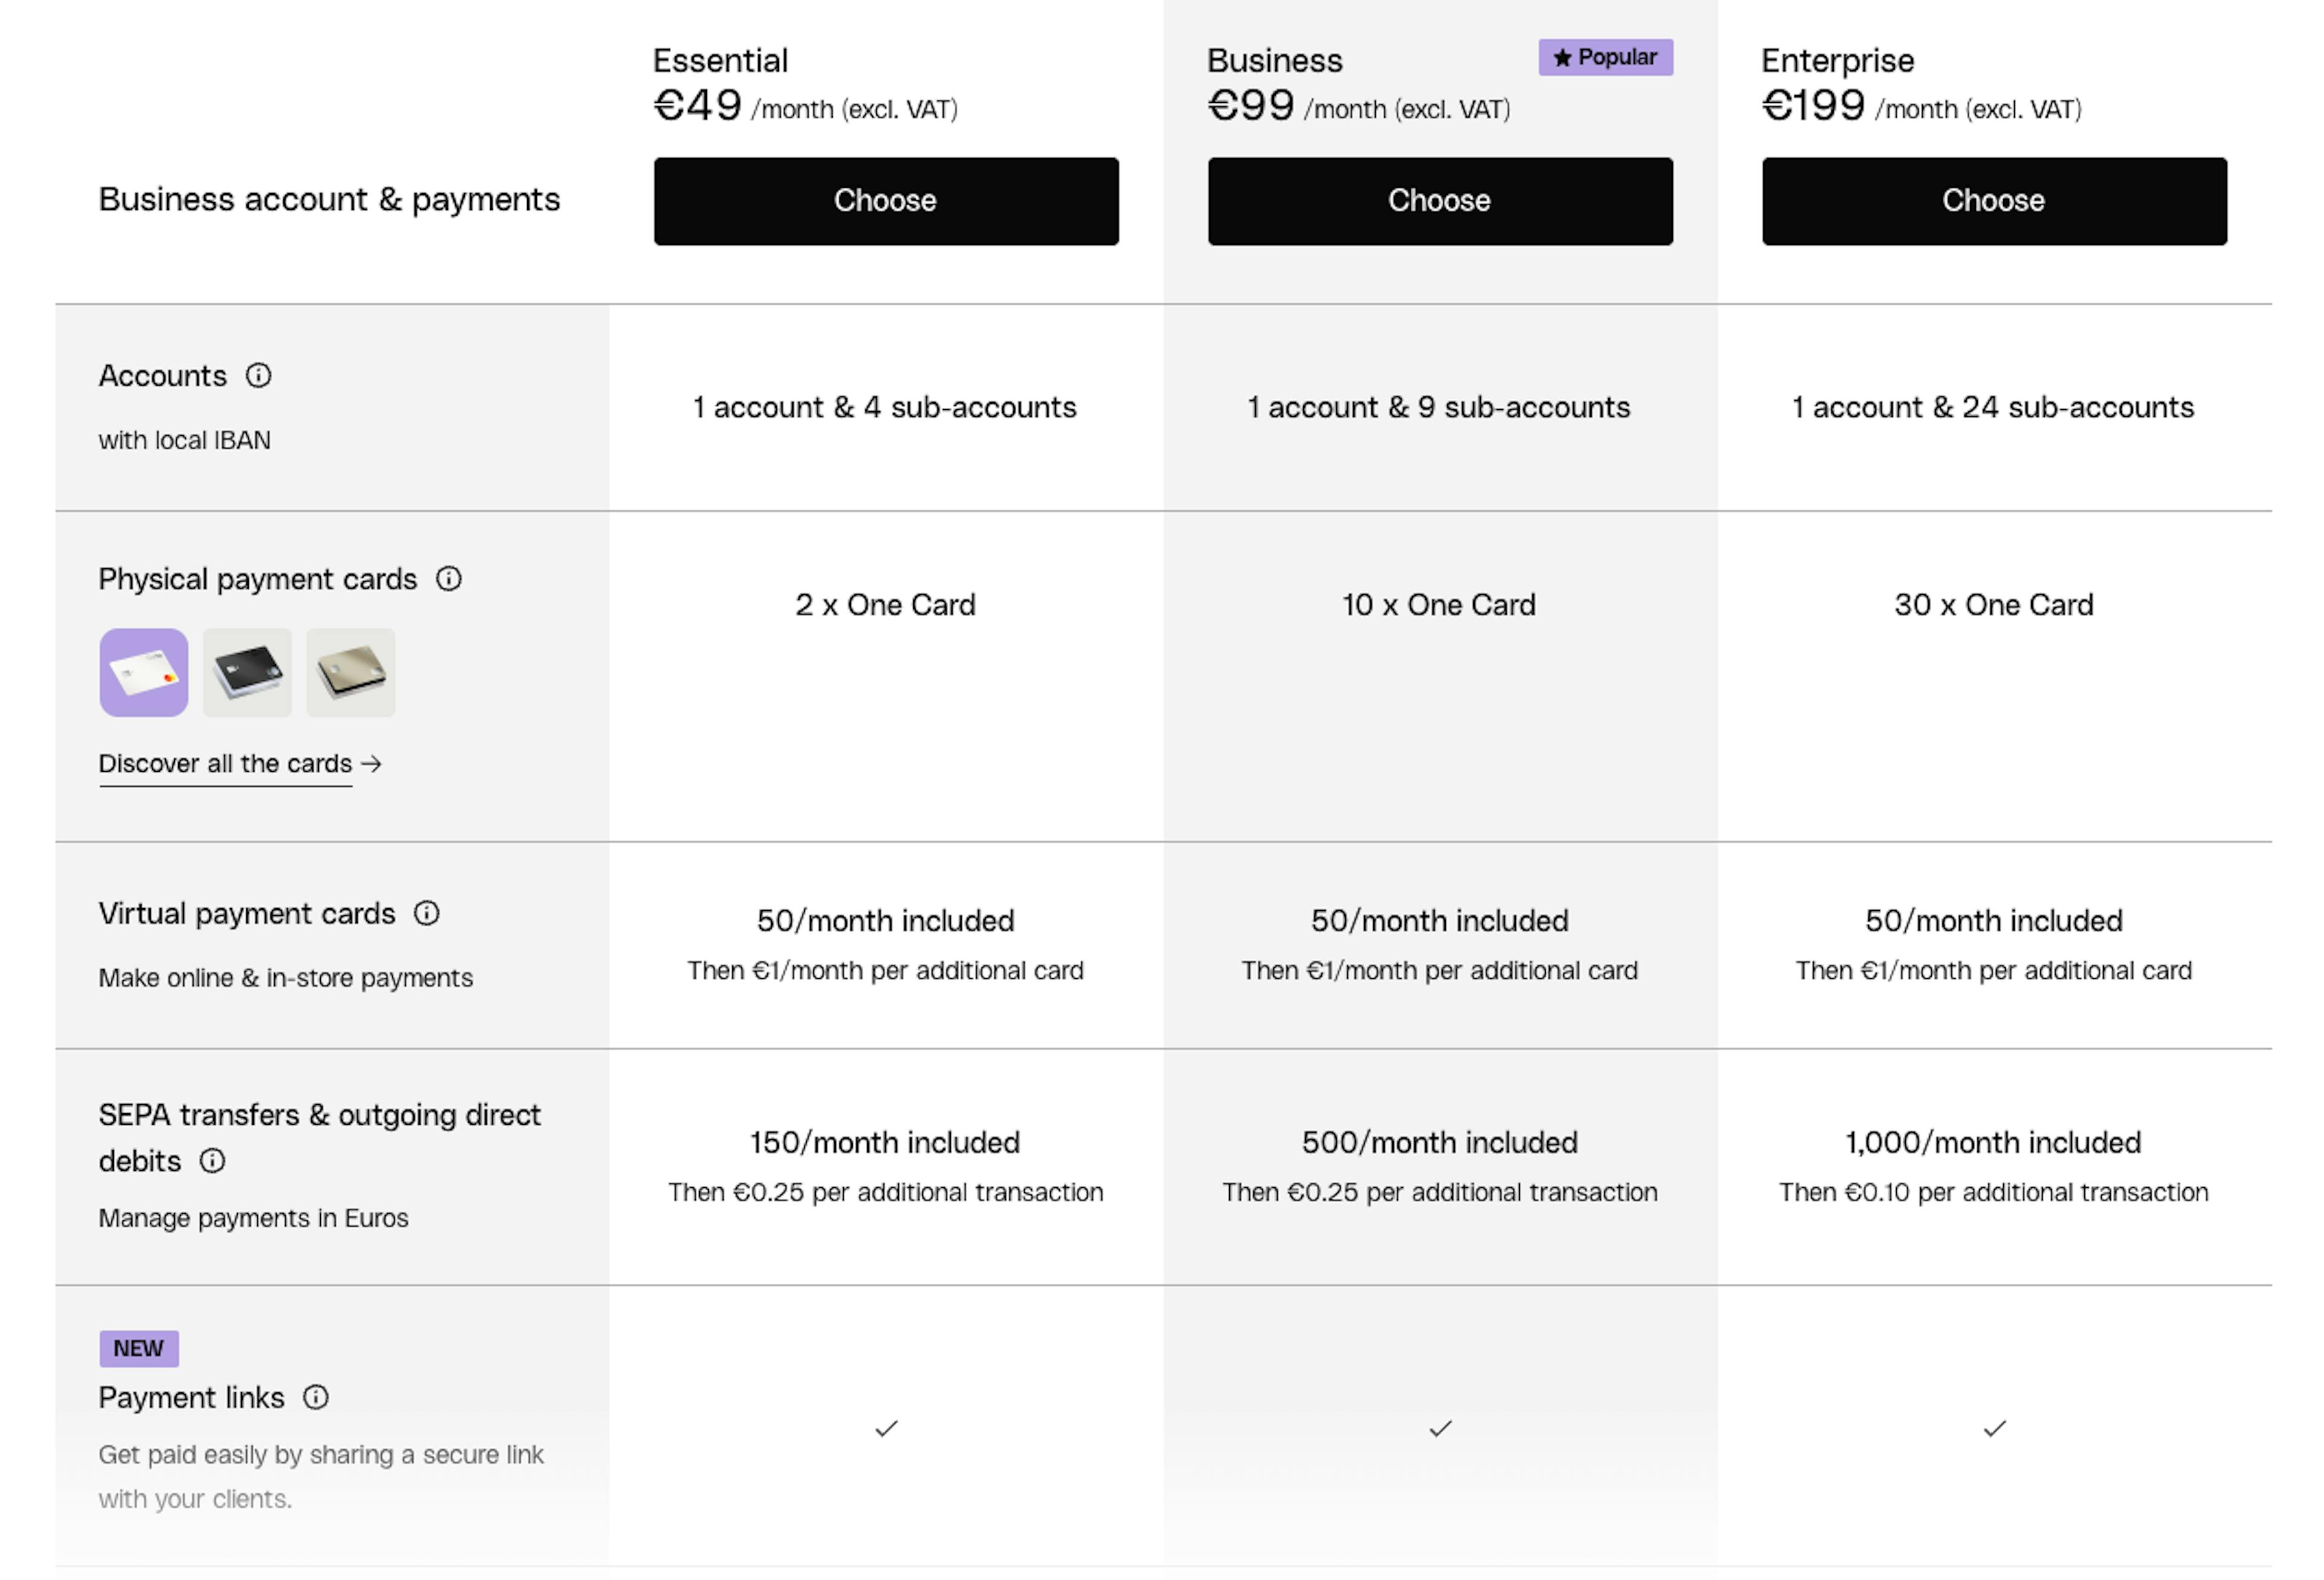Click the Enterprise plan heading
This screenshot has height=1580, width=2324.
point(1838,61)
